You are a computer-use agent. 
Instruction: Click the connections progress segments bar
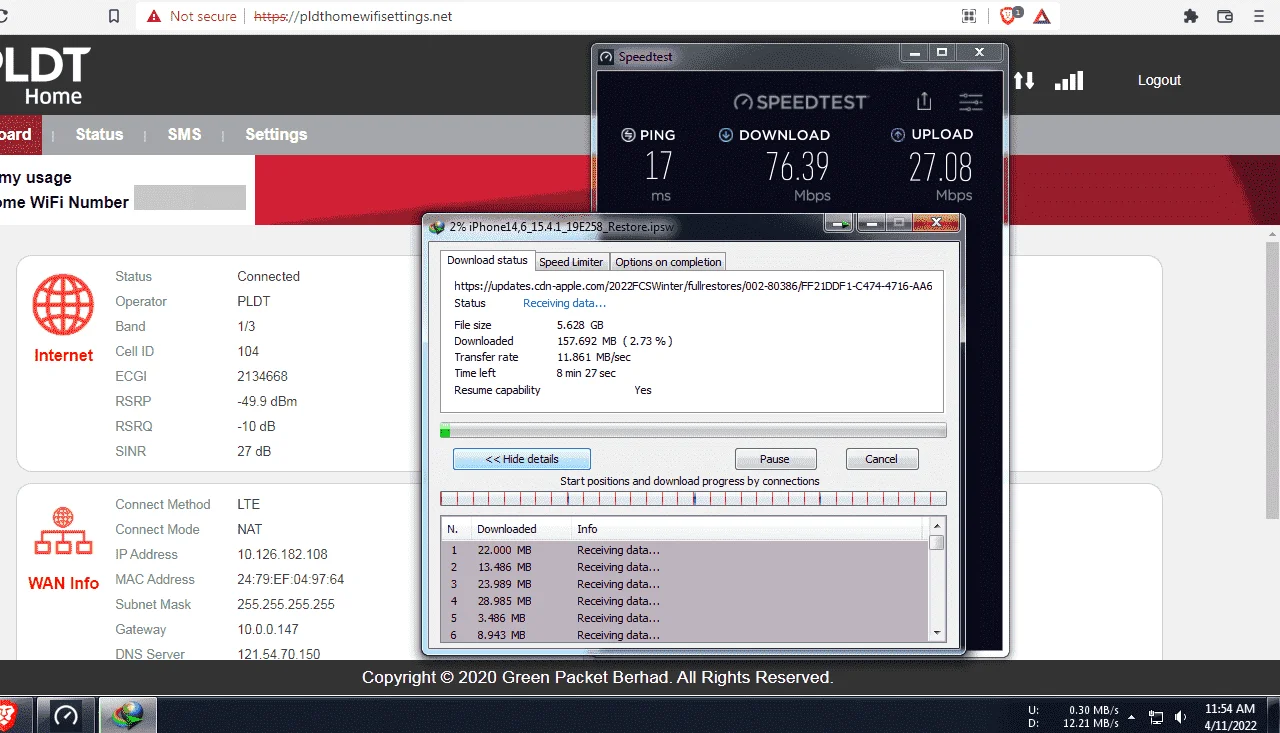(693, 498)
